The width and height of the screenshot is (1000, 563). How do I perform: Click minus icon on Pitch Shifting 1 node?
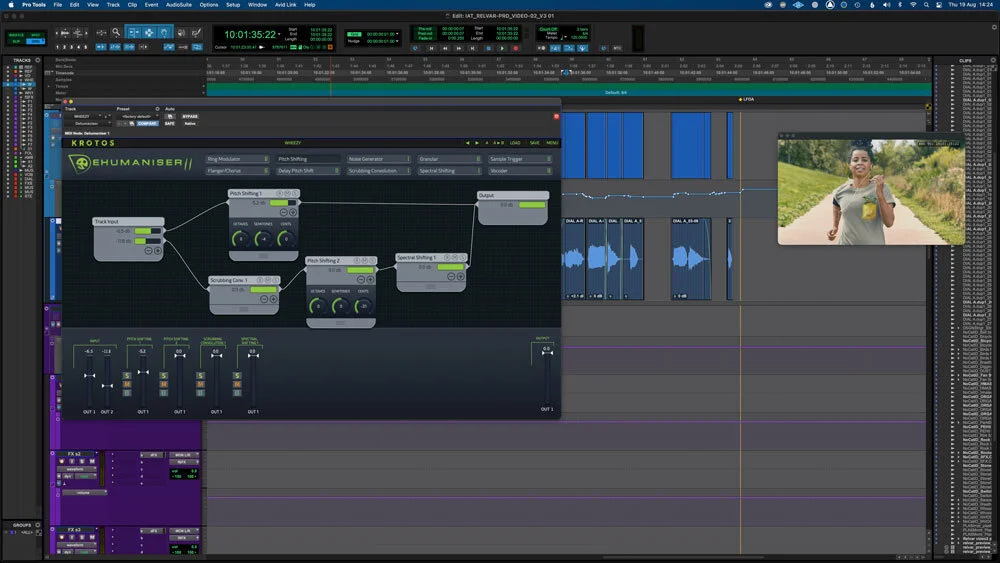284,212
